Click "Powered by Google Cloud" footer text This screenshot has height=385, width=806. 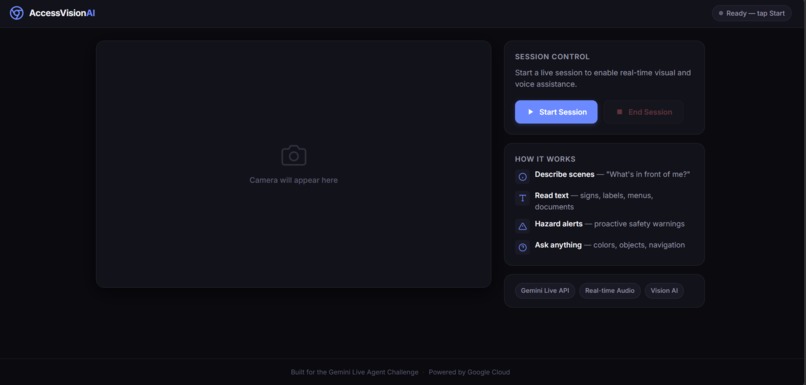pos(469,372)
